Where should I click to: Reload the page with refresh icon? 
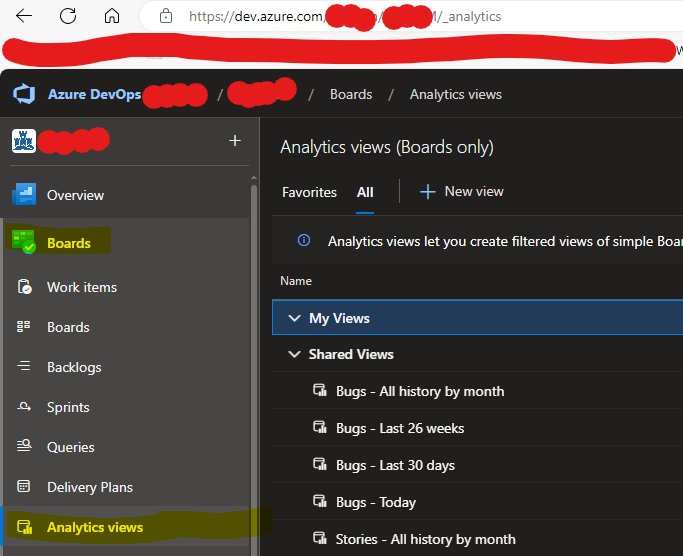[68, 16]
